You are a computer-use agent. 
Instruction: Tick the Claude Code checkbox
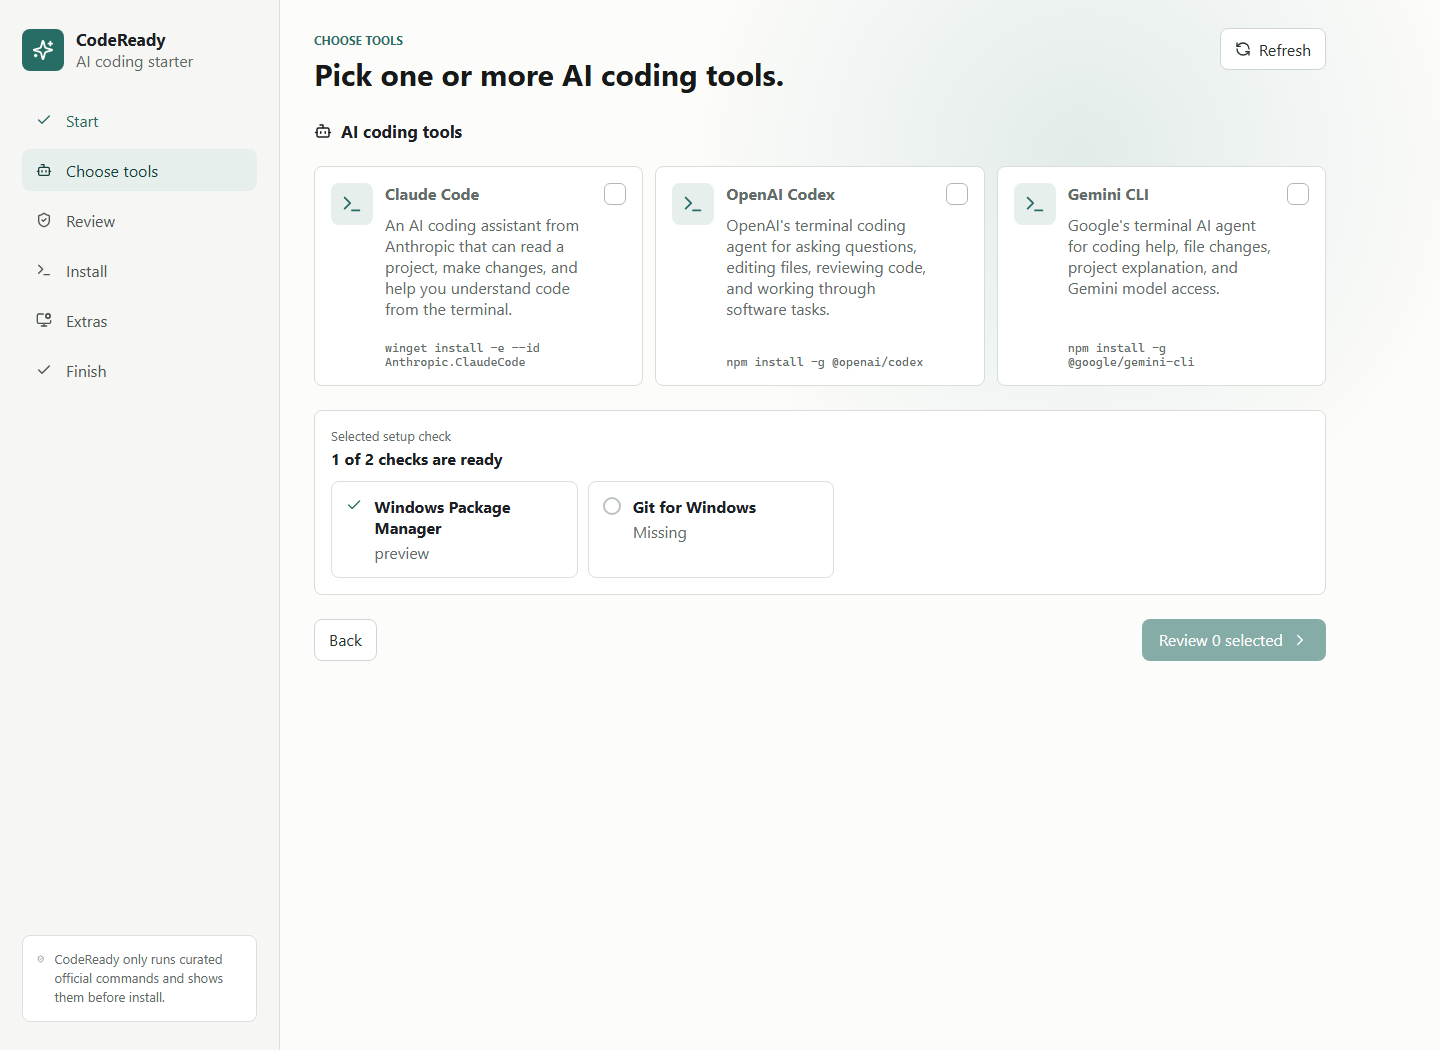tap(615, 194)
